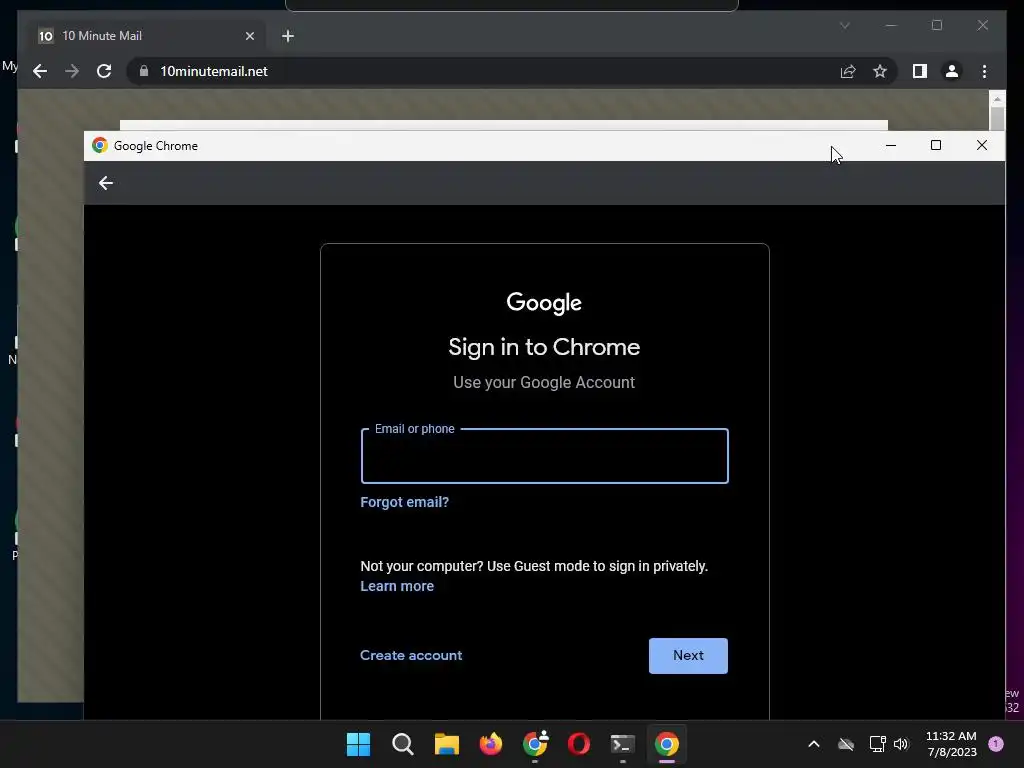Open the notification badge in the tray

click(x=996, y=744)
